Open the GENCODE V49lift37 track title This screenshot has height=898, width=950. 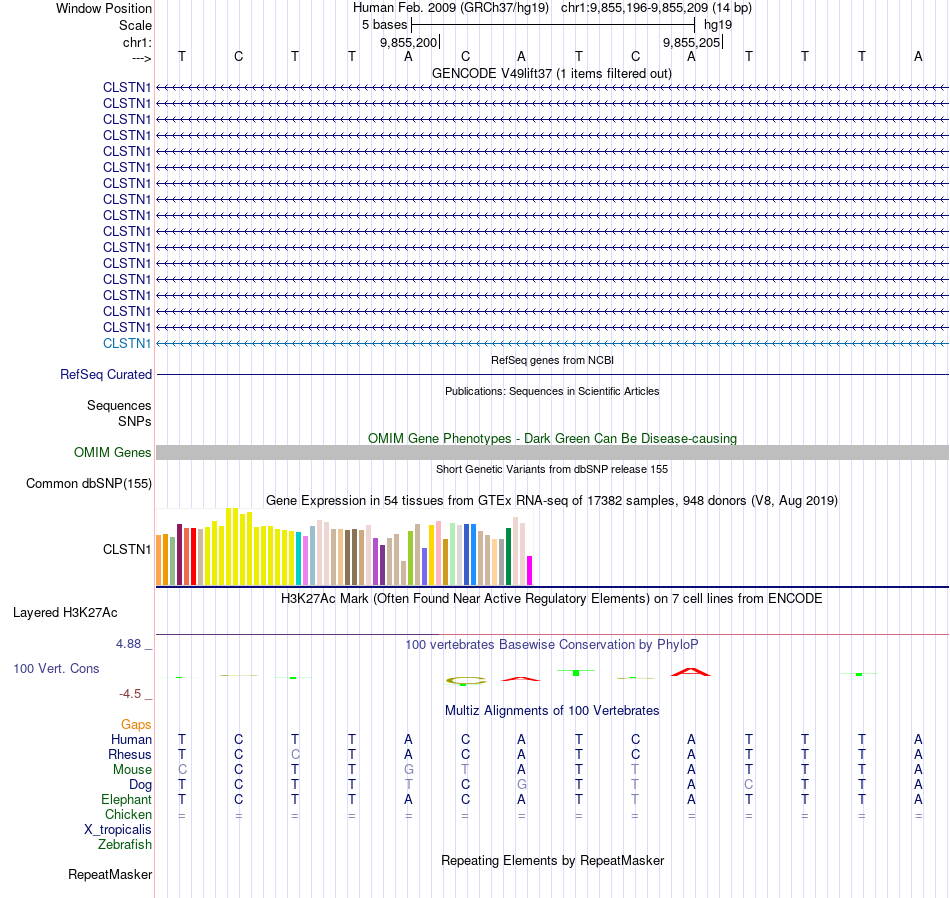pos(552,73)
